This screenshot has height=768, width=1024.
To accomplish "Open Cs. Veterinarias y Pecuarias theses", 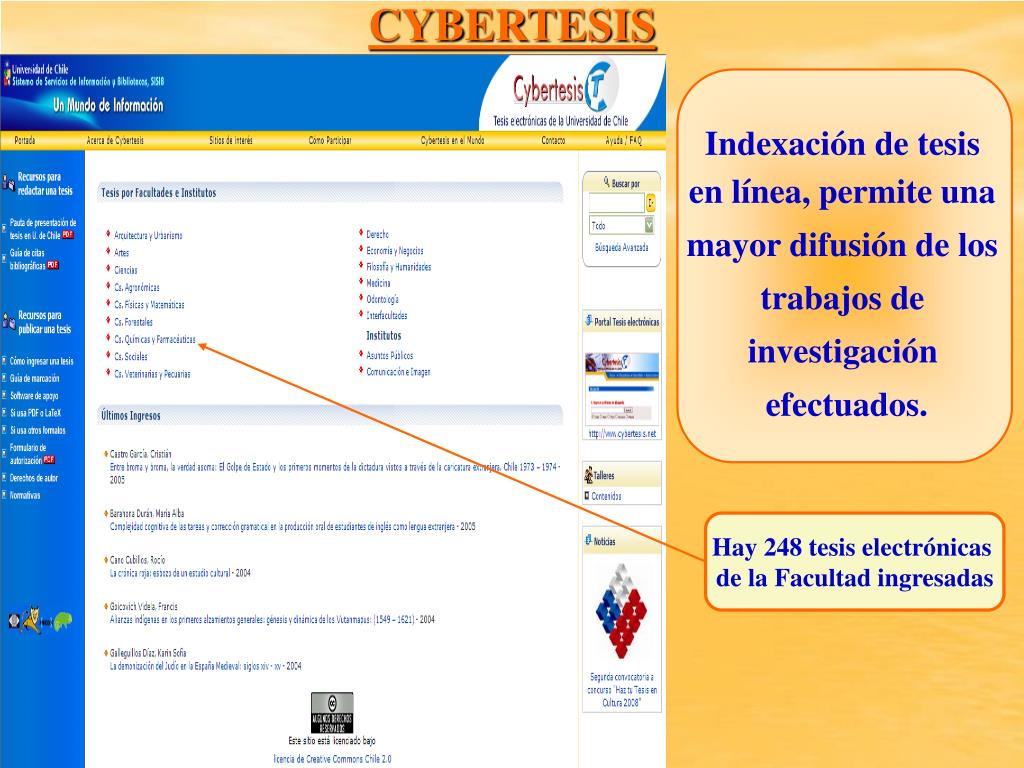I will tap(152, 374).
